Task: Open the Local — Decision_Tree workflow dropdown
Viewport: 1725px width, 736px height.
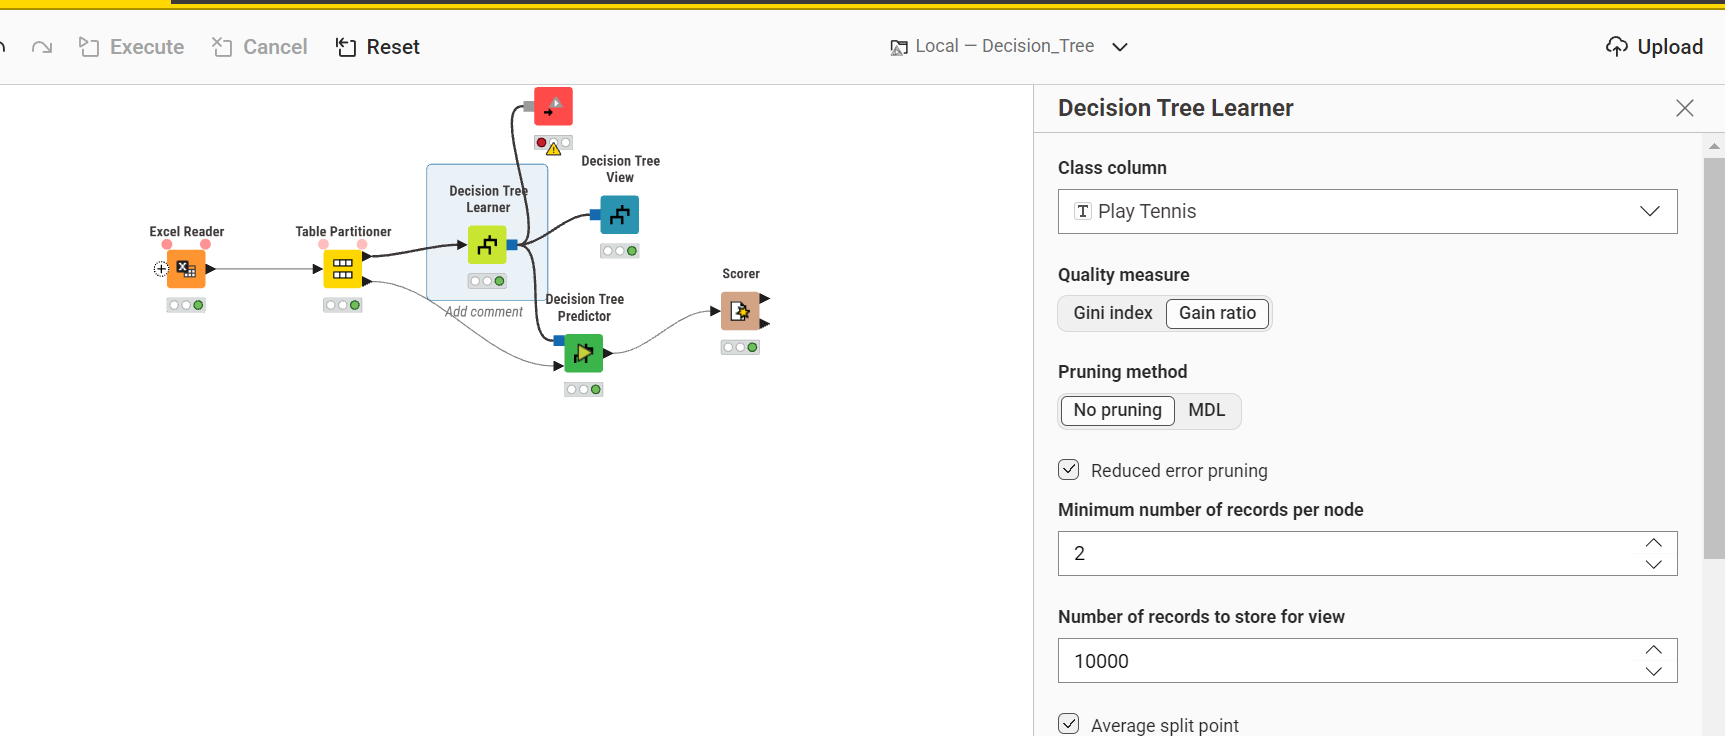Action: pos(1120,47)
